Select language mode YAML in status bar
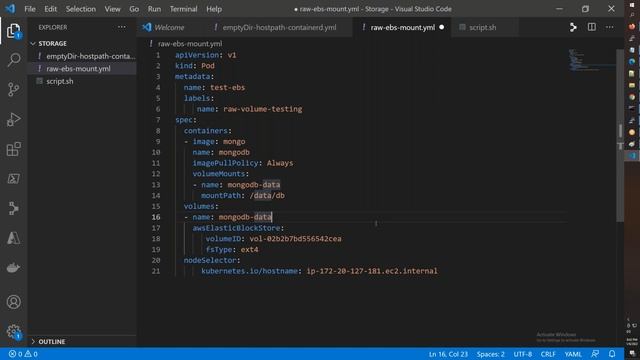The width and height of the screenshot is (640, 360). (x=573, y=354)
